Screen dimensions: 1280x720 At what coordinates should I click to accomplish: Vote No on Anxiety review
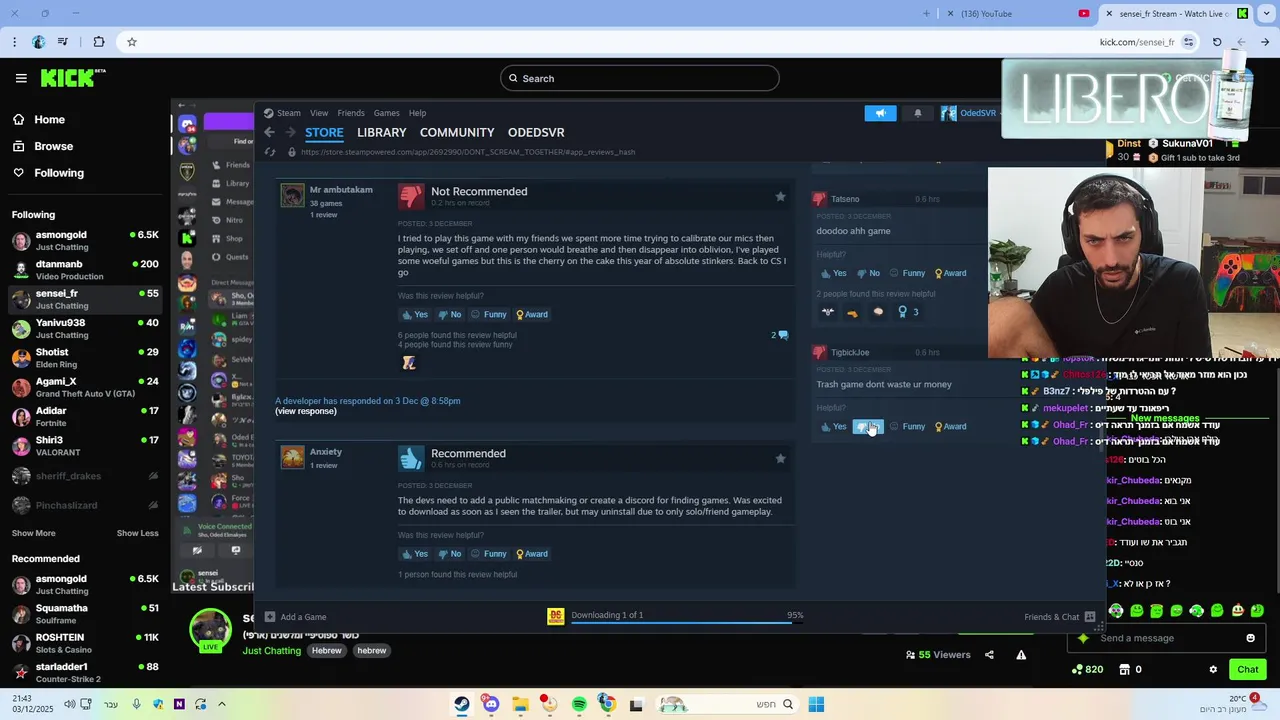pyautogui.click(x=450, y=554)
